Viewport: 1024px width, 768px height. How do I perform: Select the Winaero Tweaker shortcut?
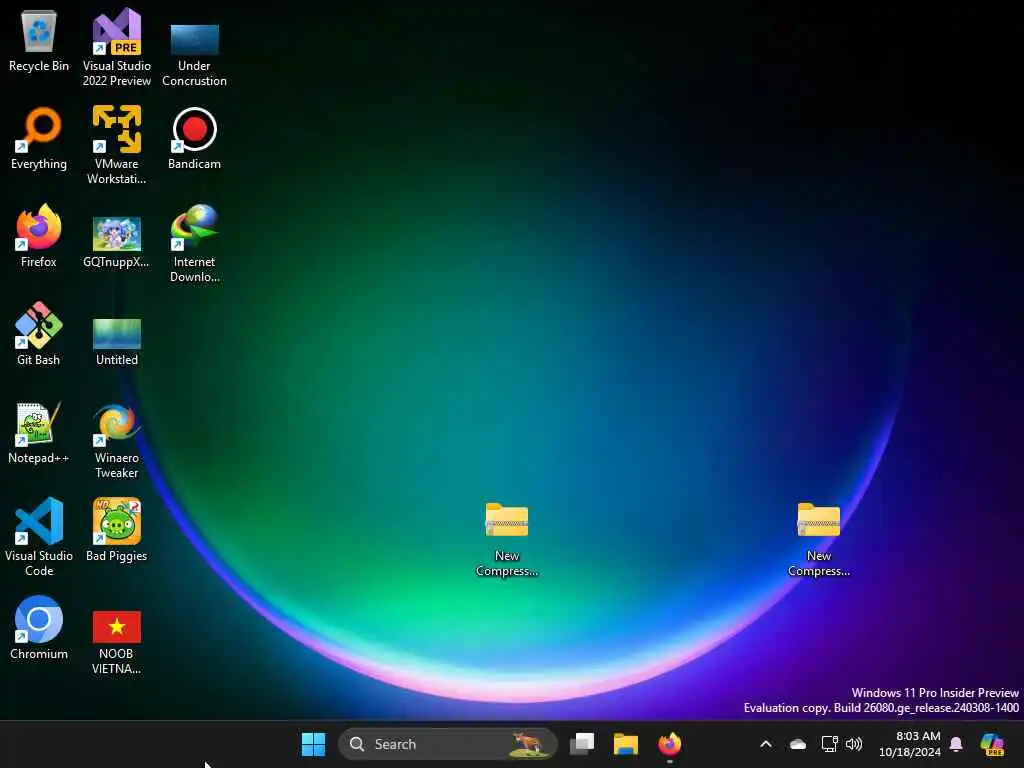click(x=116, y=441)
